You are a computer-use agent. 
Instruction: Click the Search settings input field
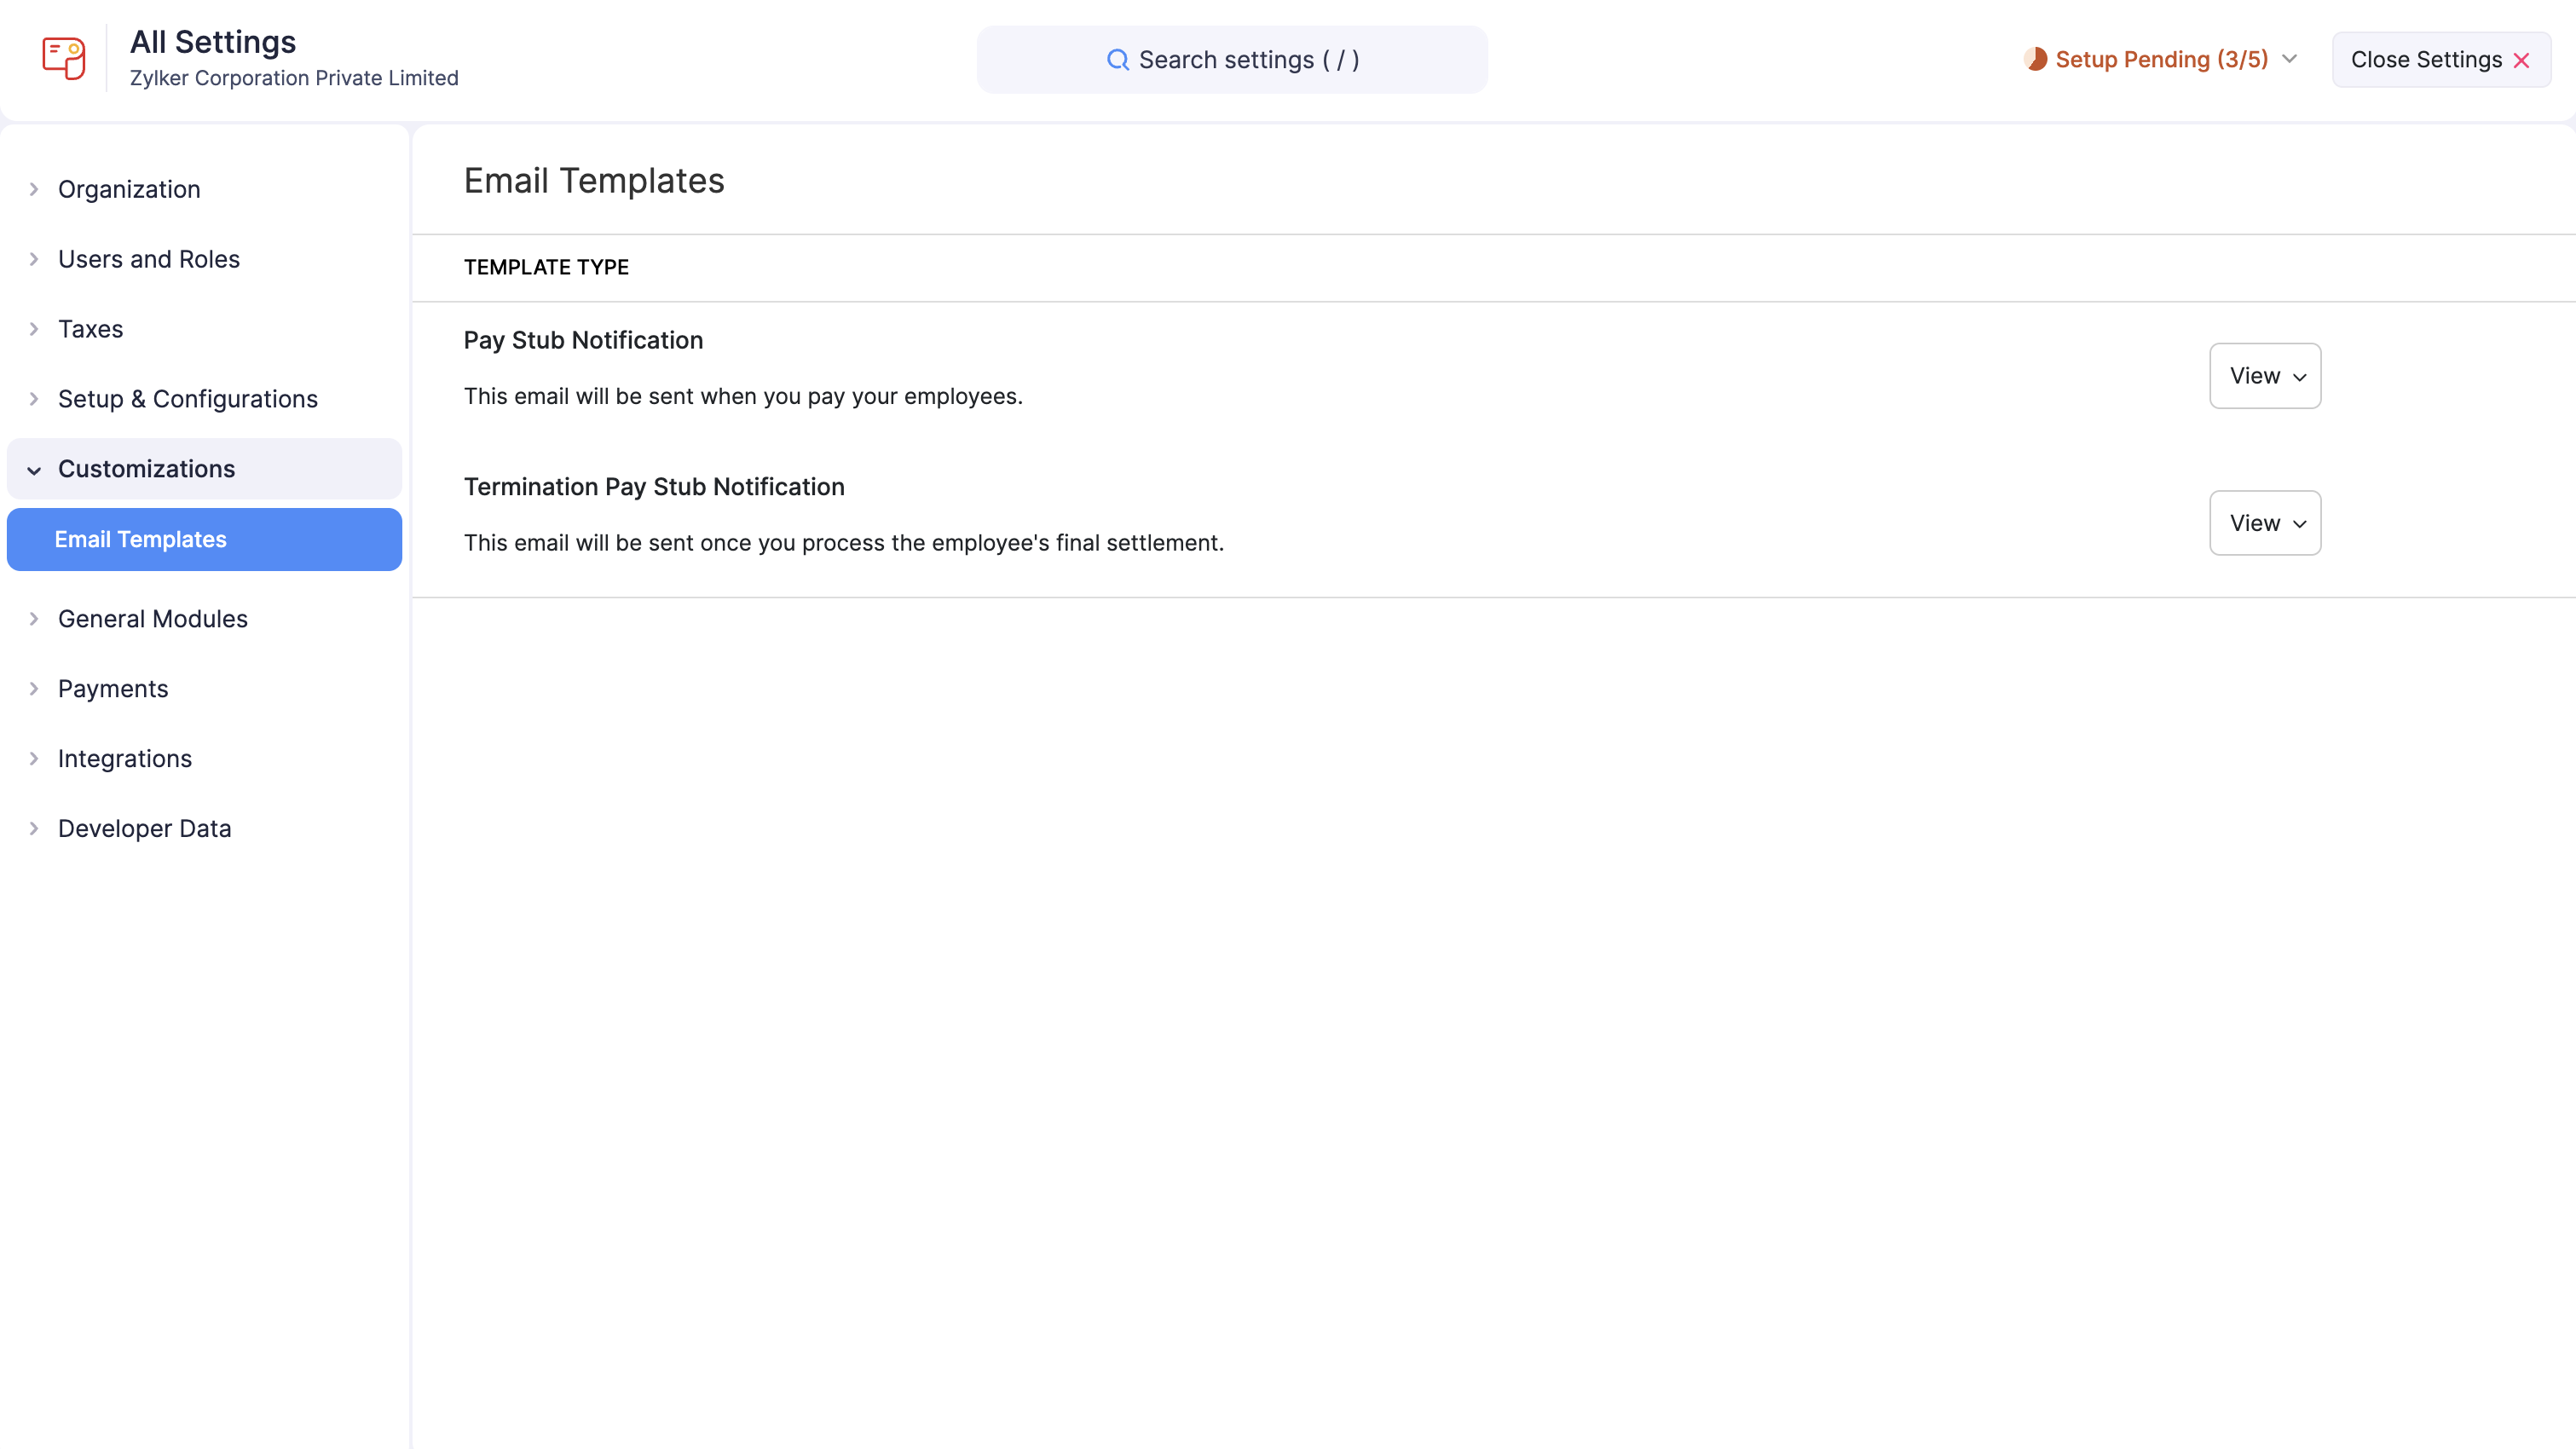(x=1232, y=59)
